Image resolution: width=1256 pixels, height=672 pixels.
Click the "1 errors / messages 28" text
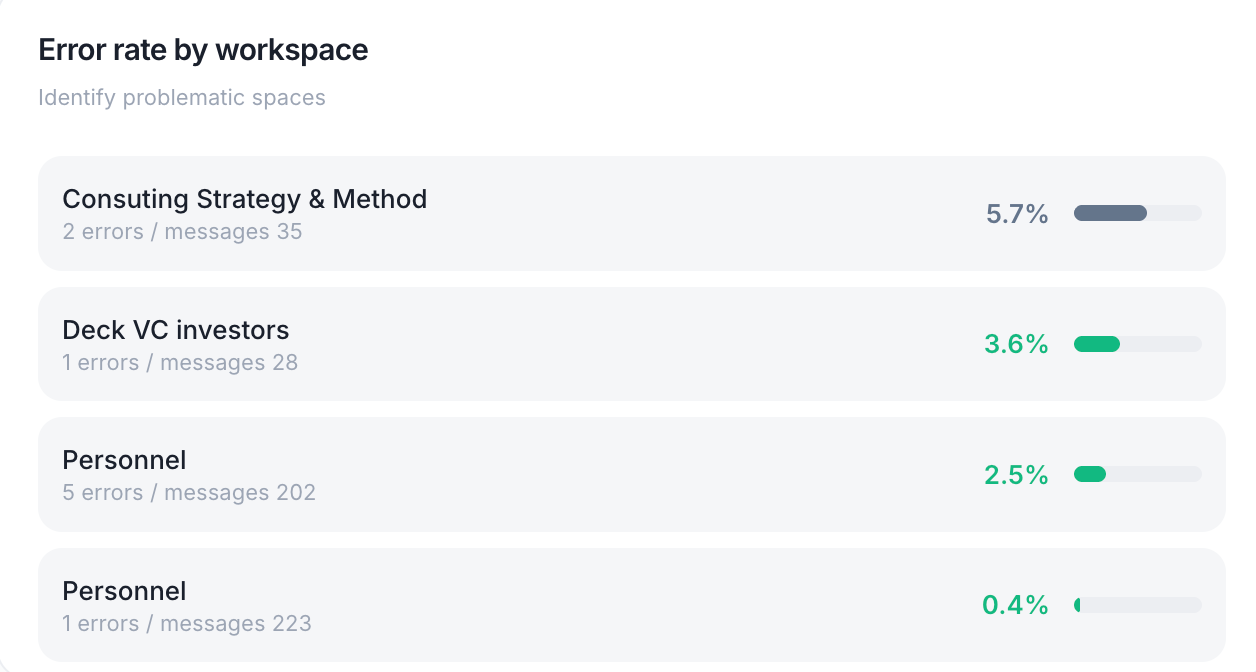[180, 362]
